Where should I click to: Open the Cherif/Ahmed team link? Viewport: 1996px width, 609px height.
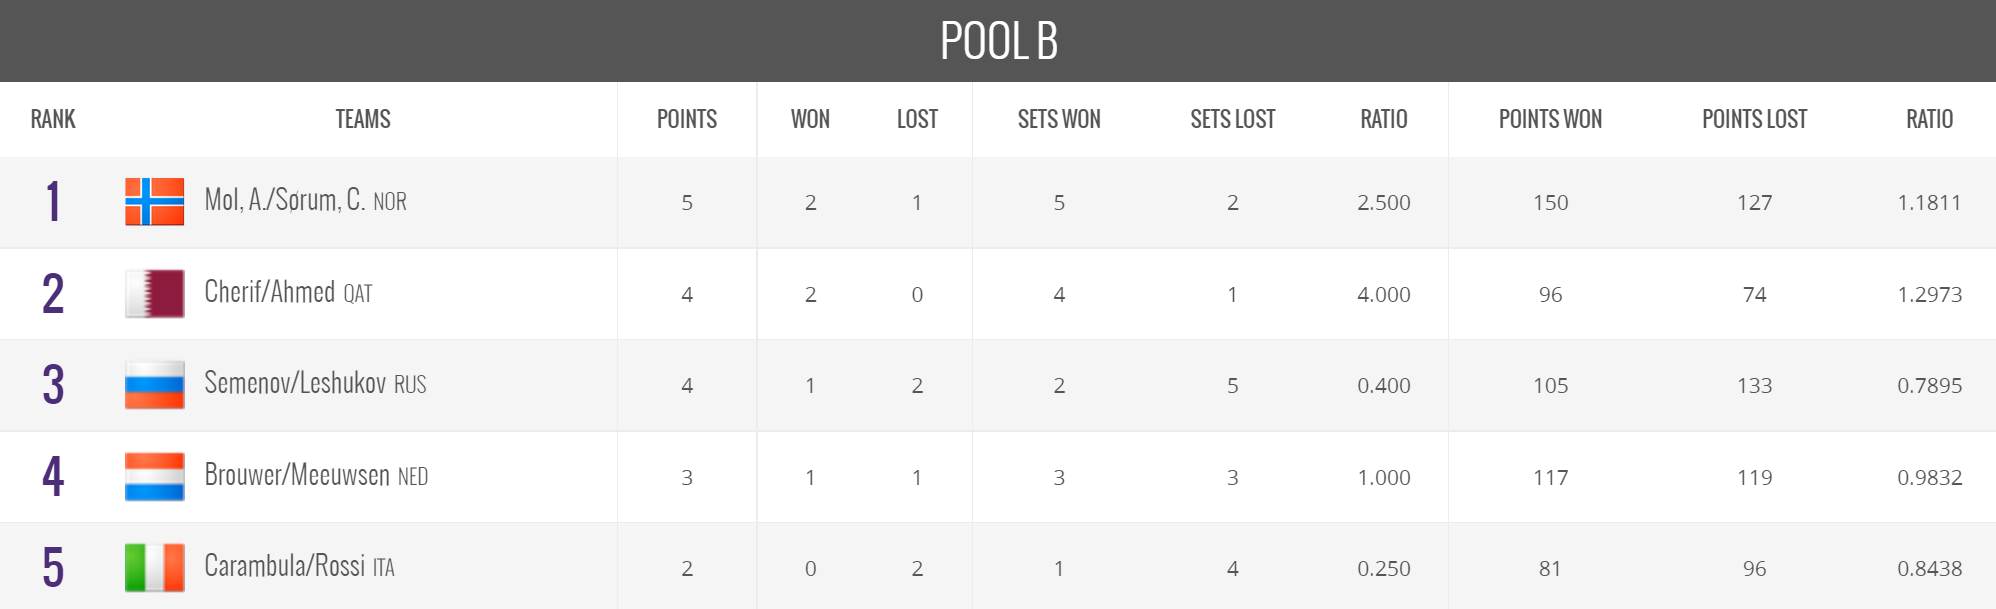(270, 292)
